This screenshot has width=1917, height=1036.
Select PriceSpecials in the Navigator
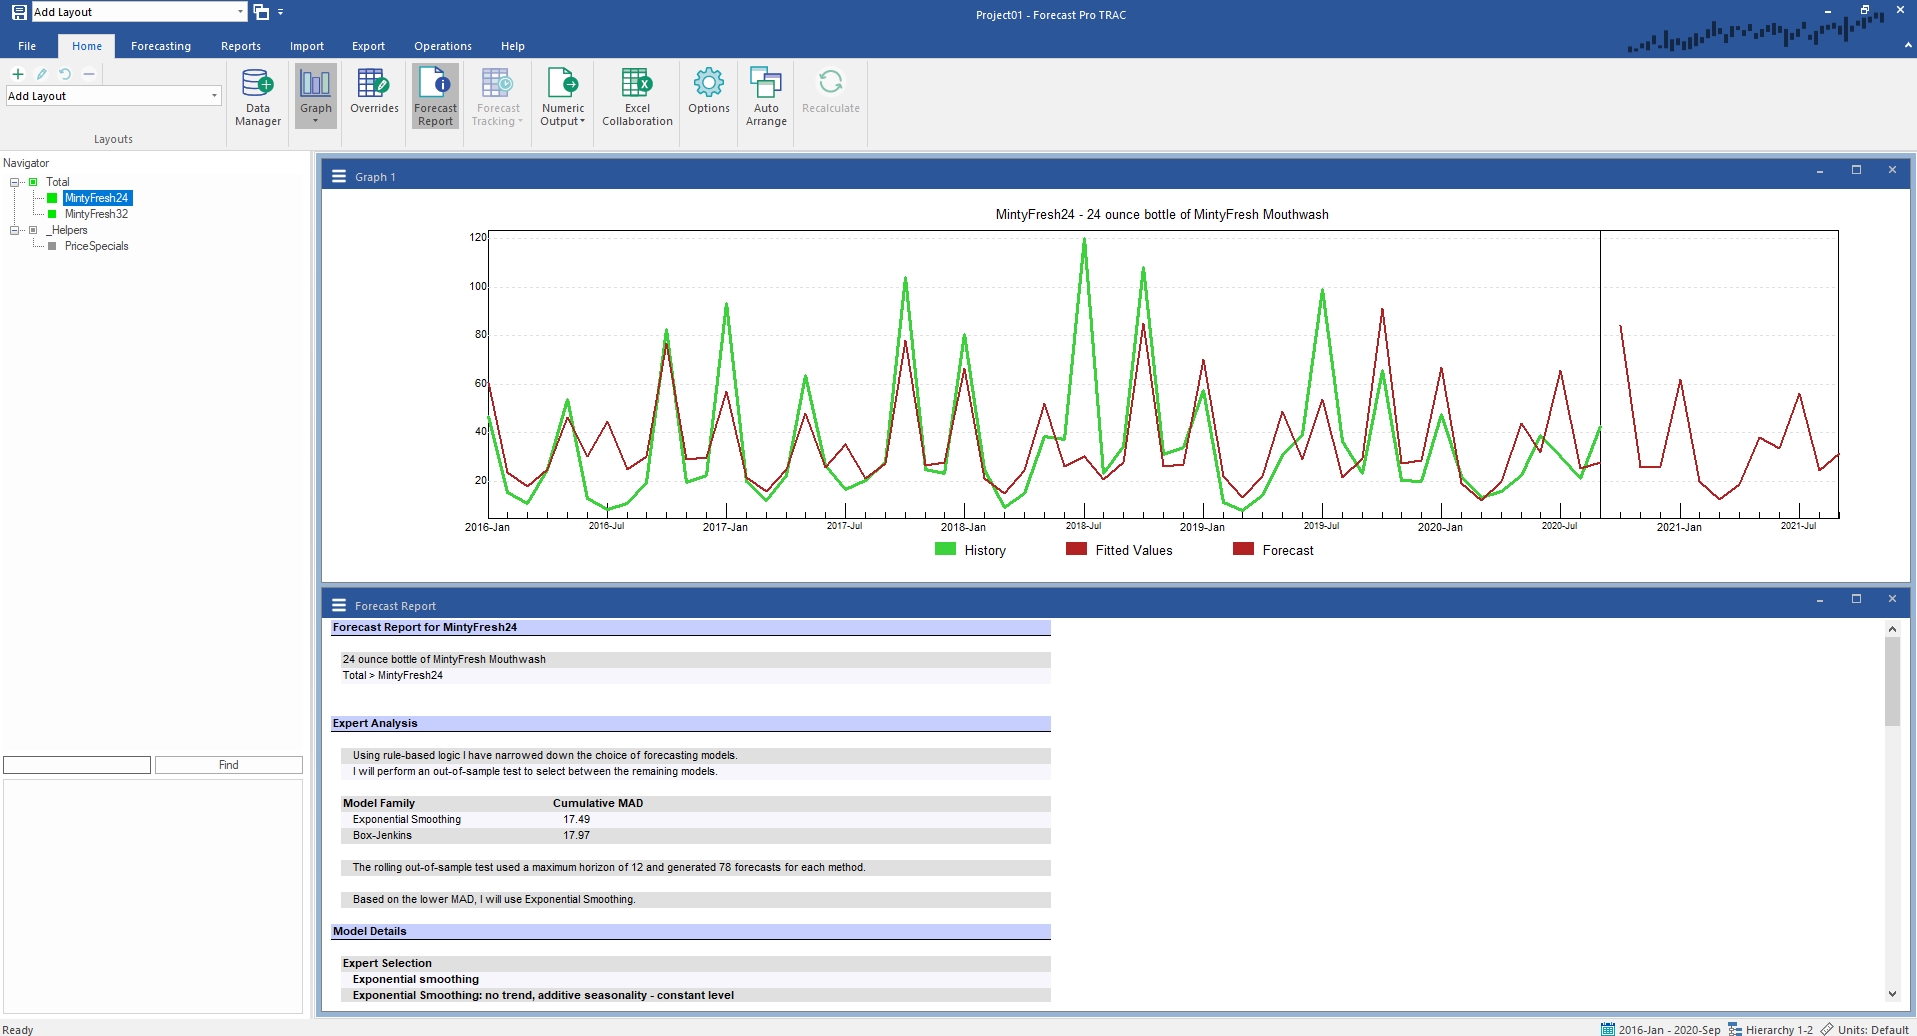(x=96, y=246)
